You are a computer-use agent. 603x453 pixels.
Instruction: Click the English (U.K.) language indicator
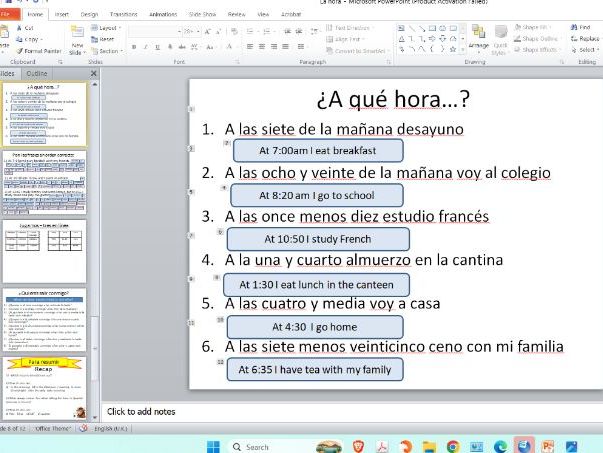tap(110, 428)
